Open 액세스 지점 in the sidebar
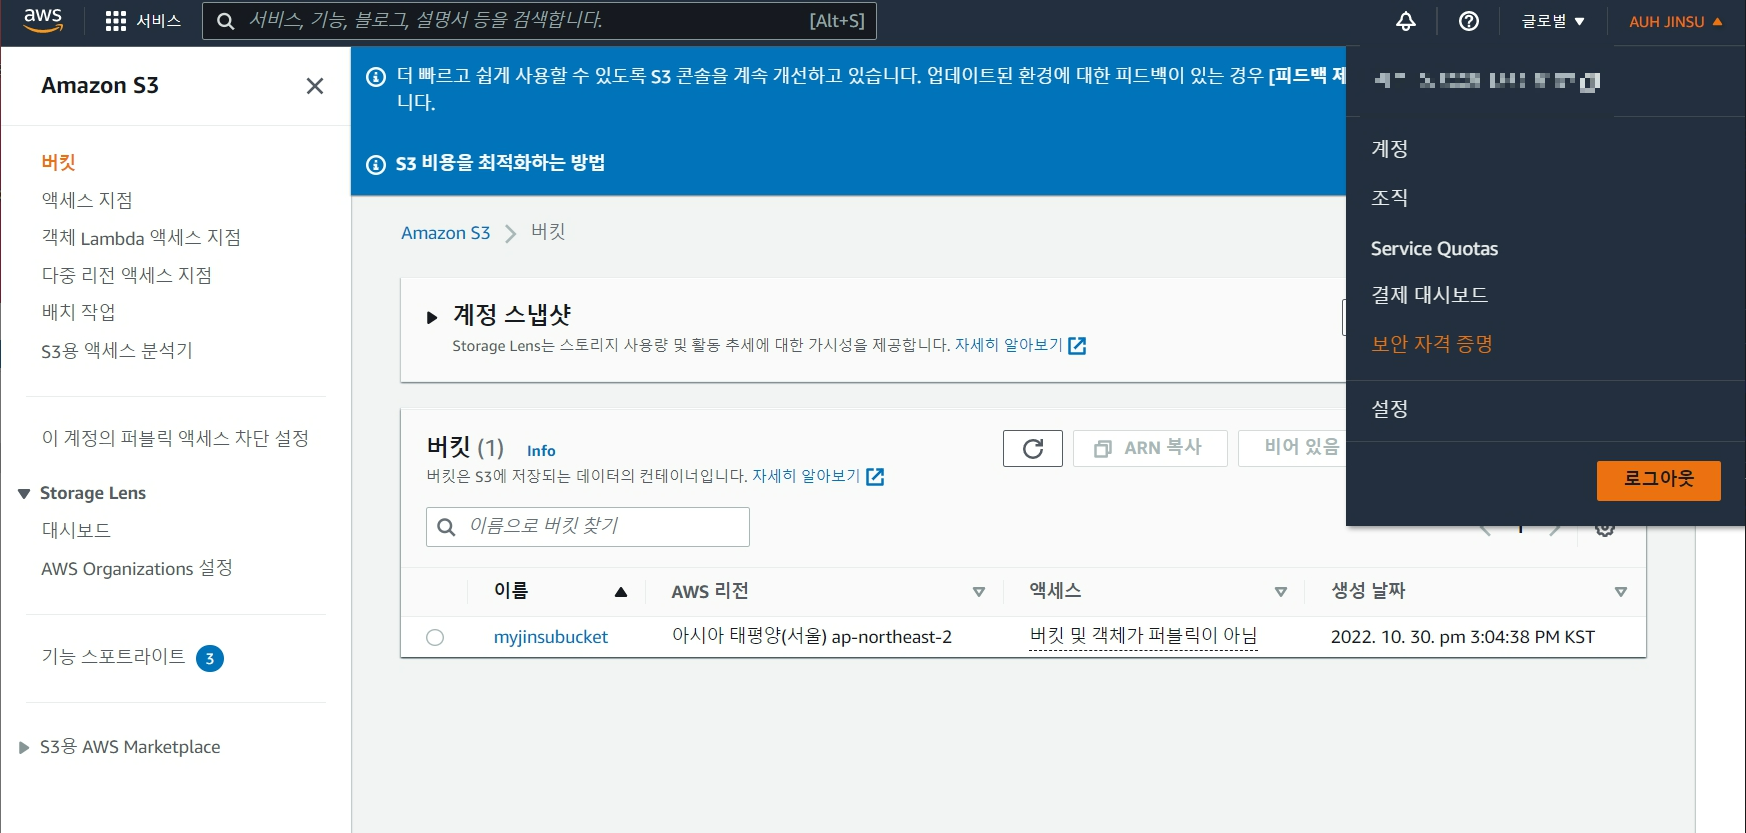Viewport: 1746px width, 833px height. (87, 200)
